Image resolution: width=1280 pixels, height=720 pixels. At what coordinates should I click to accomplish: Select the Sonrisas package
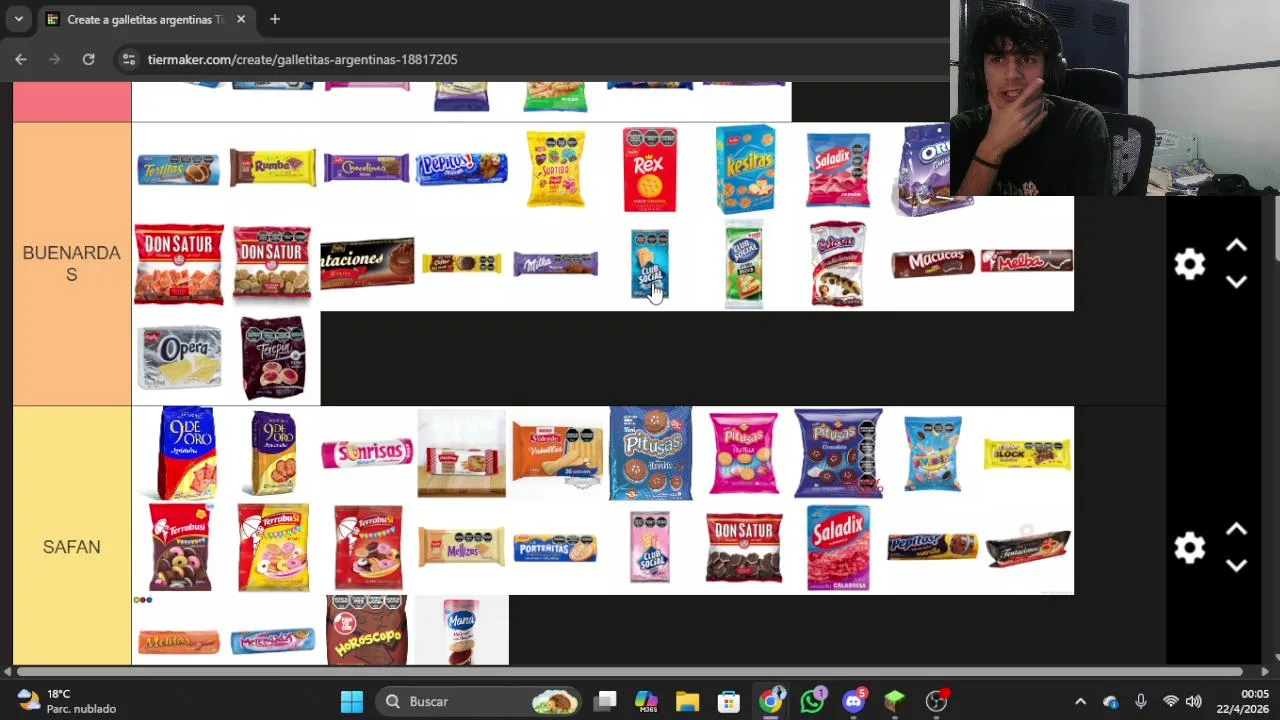(x=367, y=453)
